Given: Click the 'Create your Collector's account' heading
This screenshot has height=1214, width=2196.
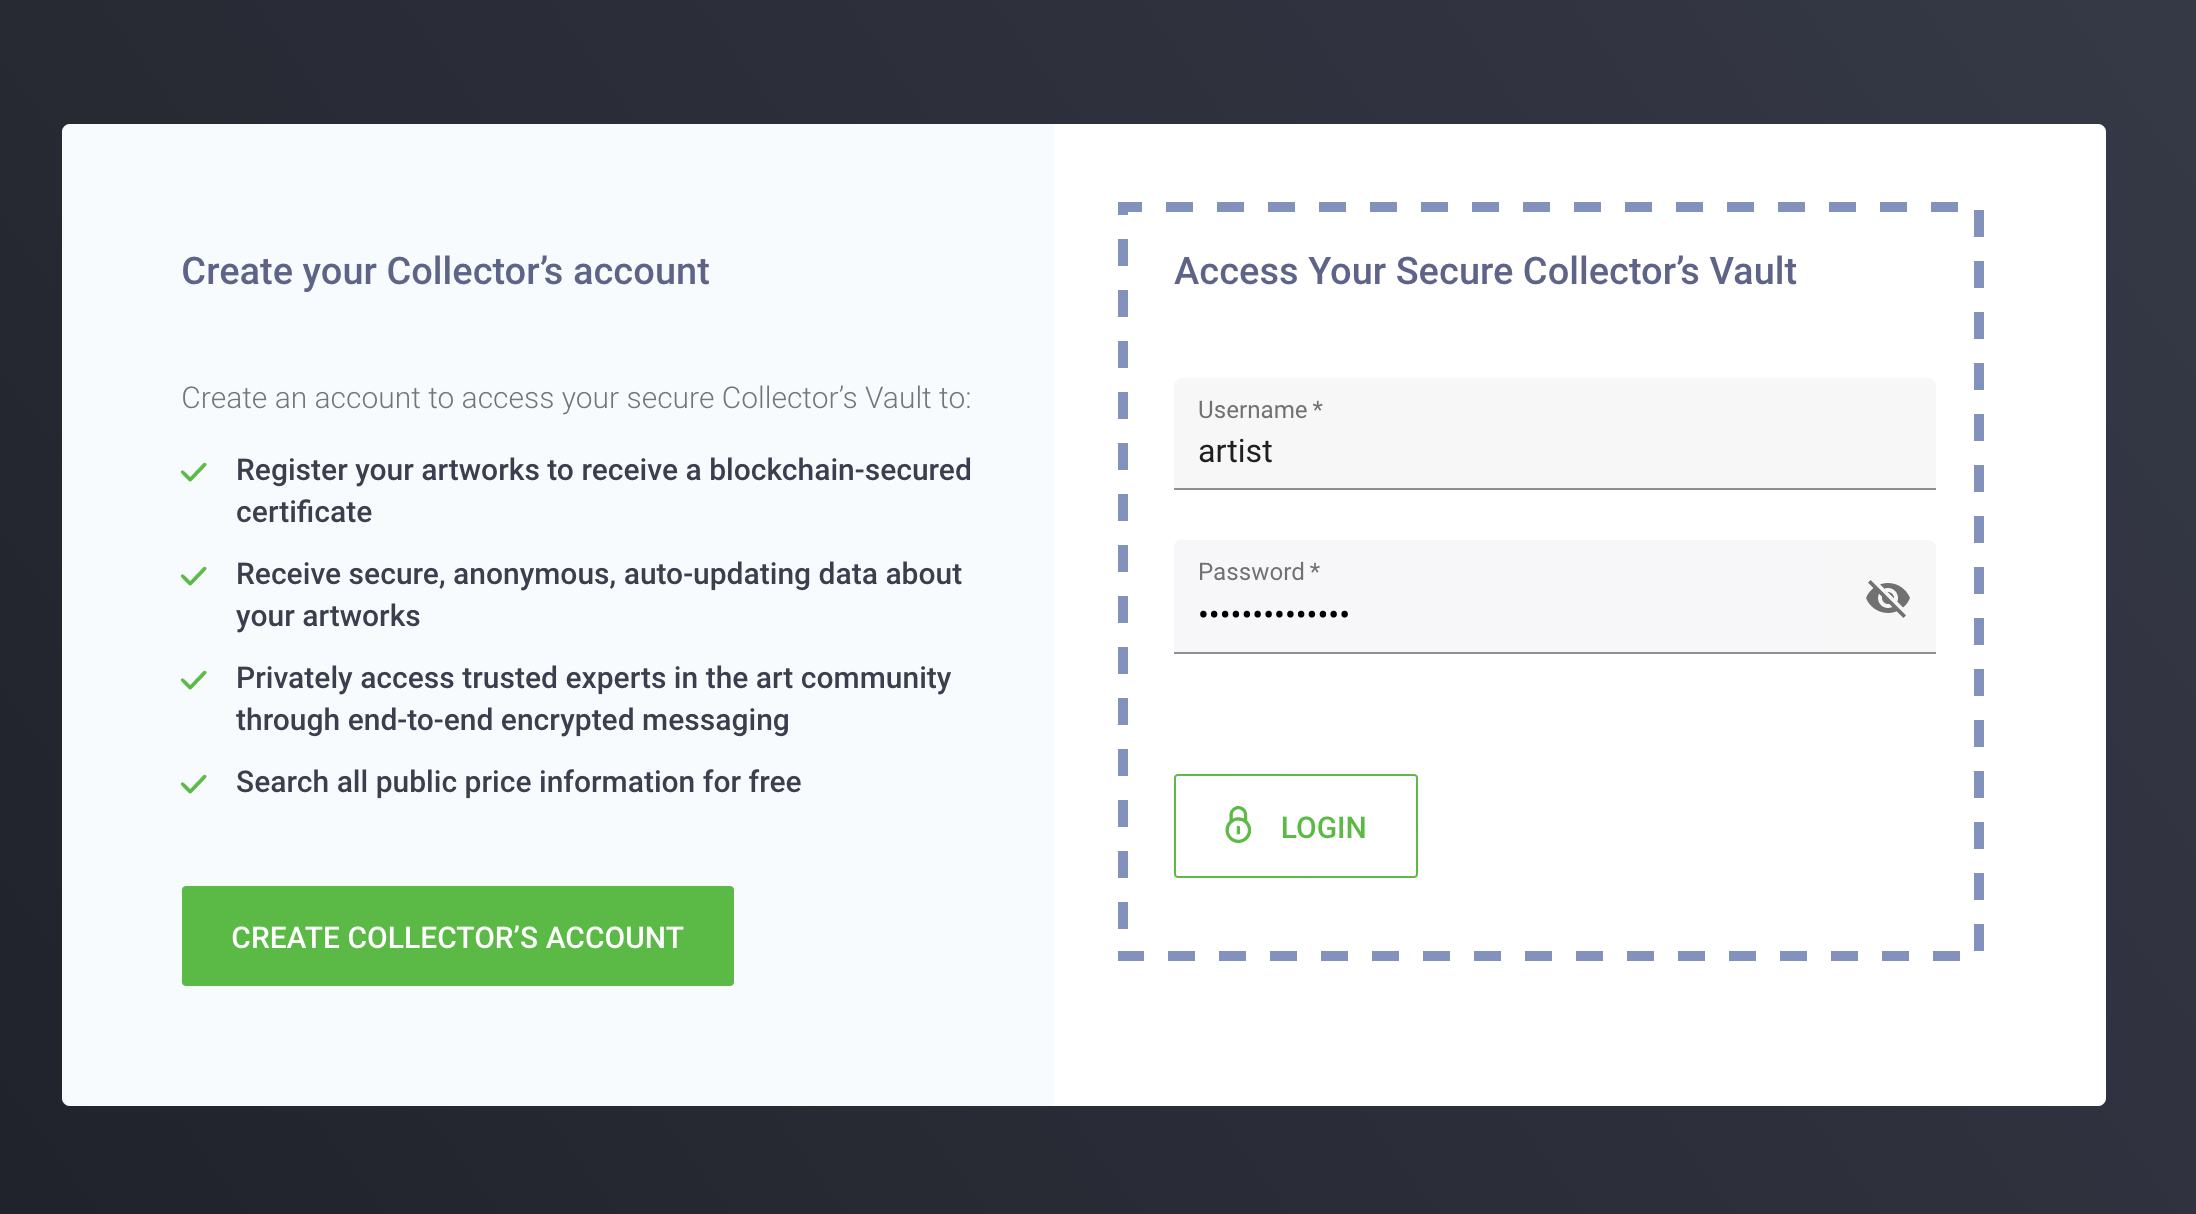Looking at the screenshot, I should (x=445, y=271).
